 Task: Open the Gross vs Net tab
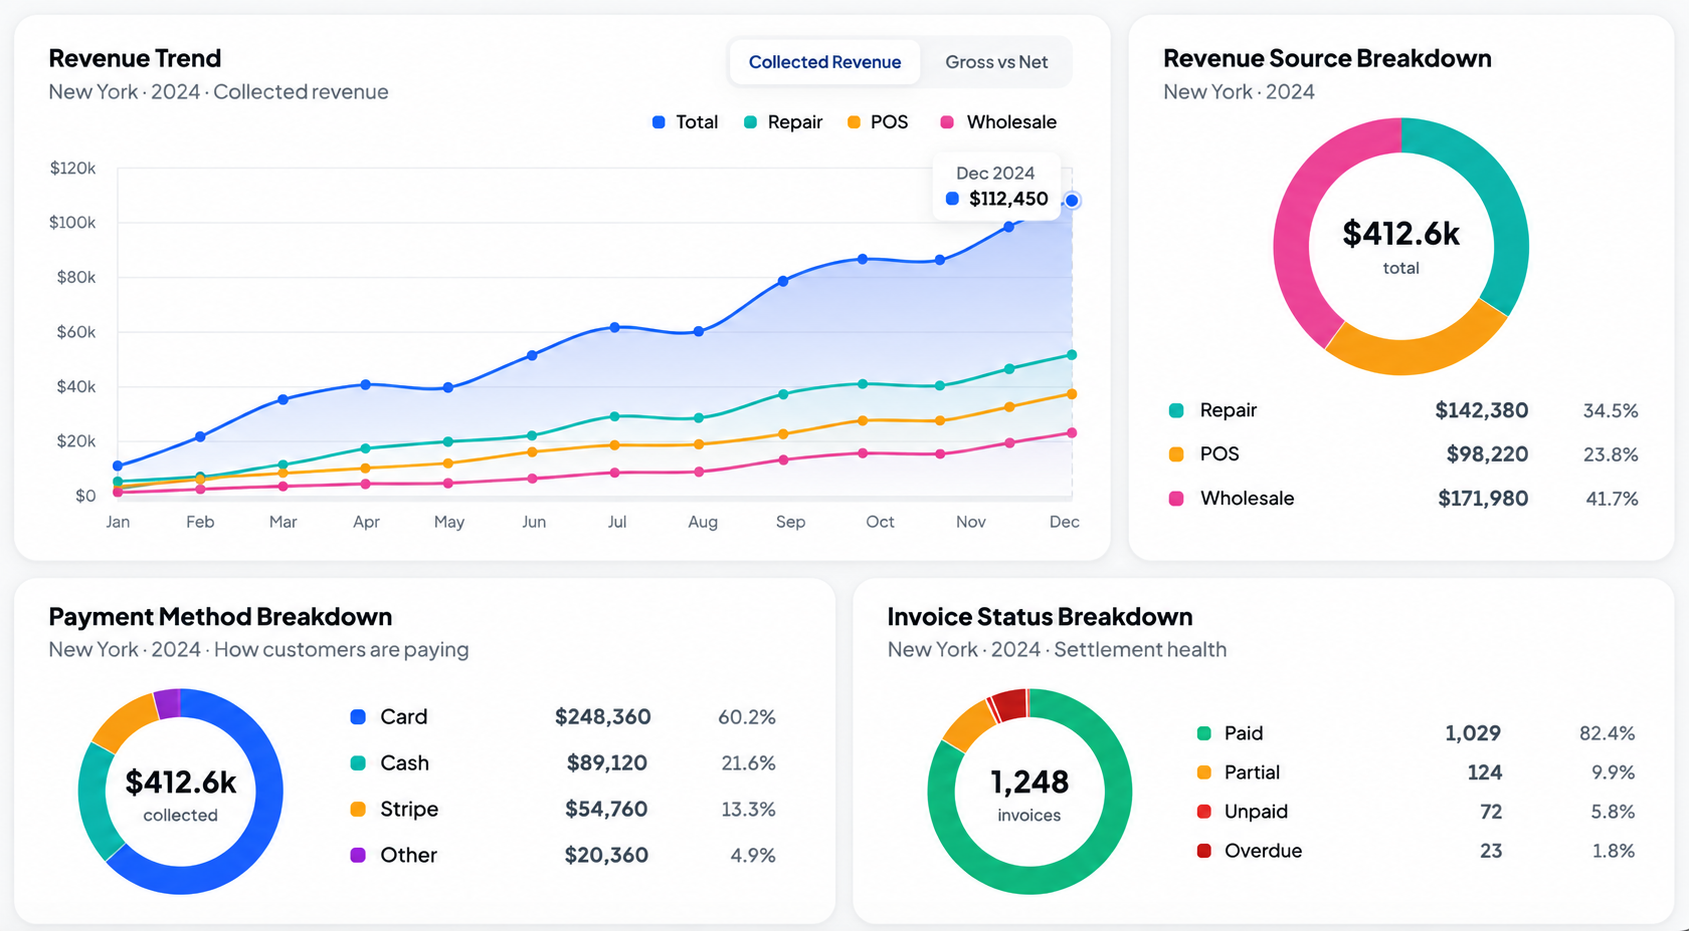coord(996,62)
